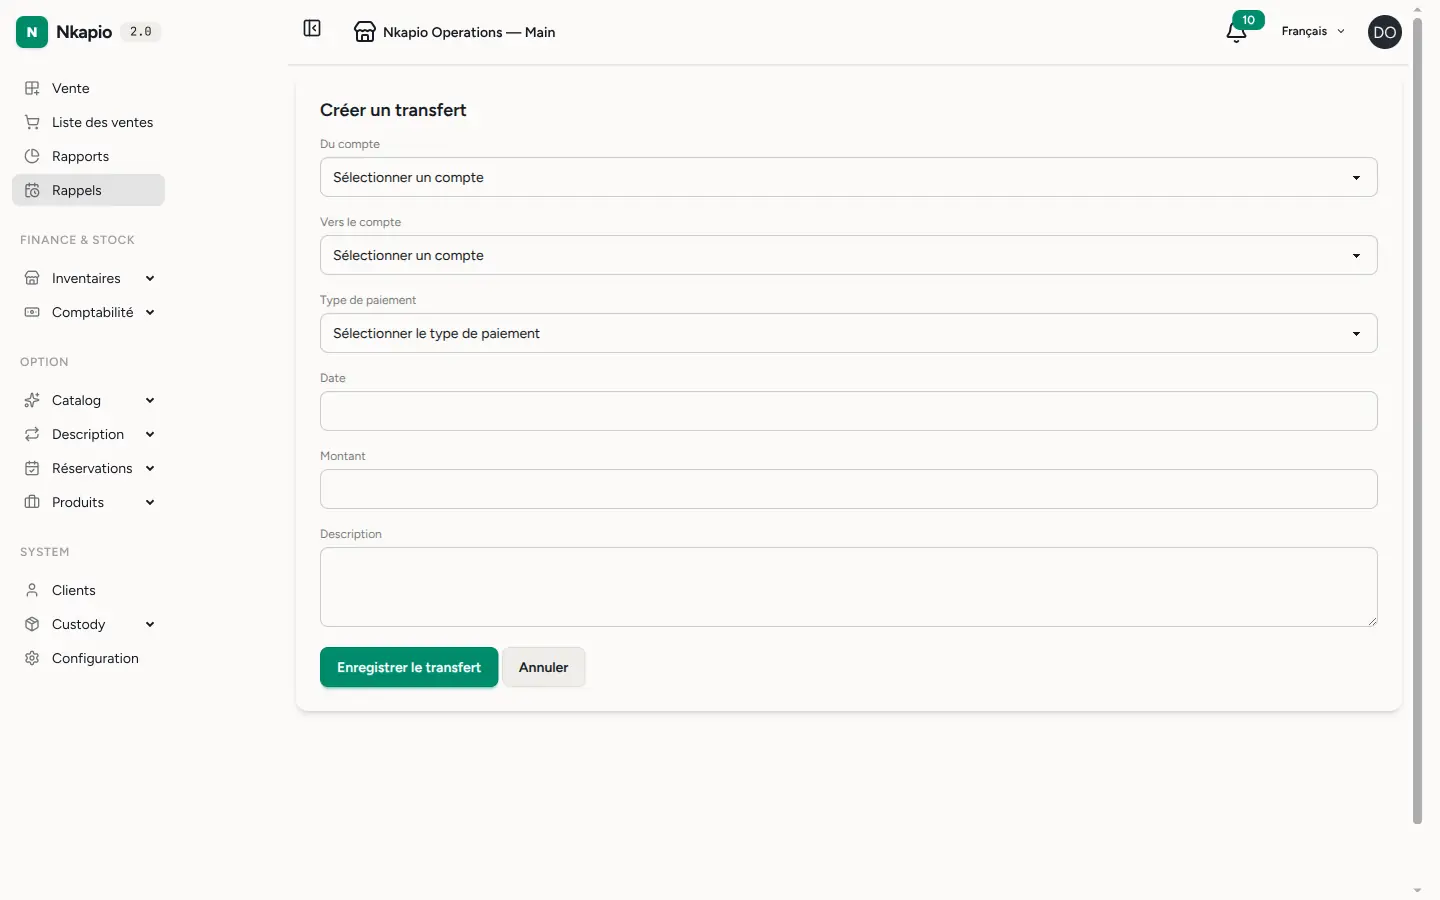The image size is (1440, 900).
Task: Click Nkapio Operations — Main title
Action: tap(469, 32)
